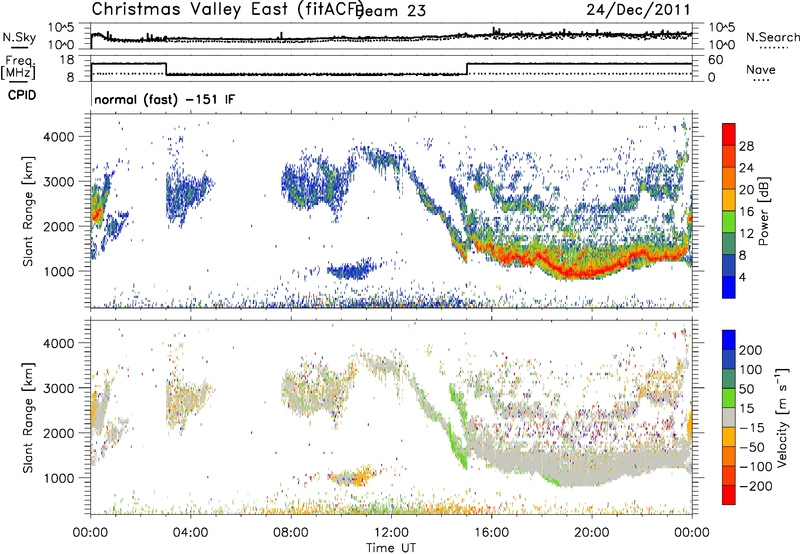The height and width of the screenshot is (554, 800).
Task: Click the text 'normal (fast) -151 IF'
Action: point(165,99)
